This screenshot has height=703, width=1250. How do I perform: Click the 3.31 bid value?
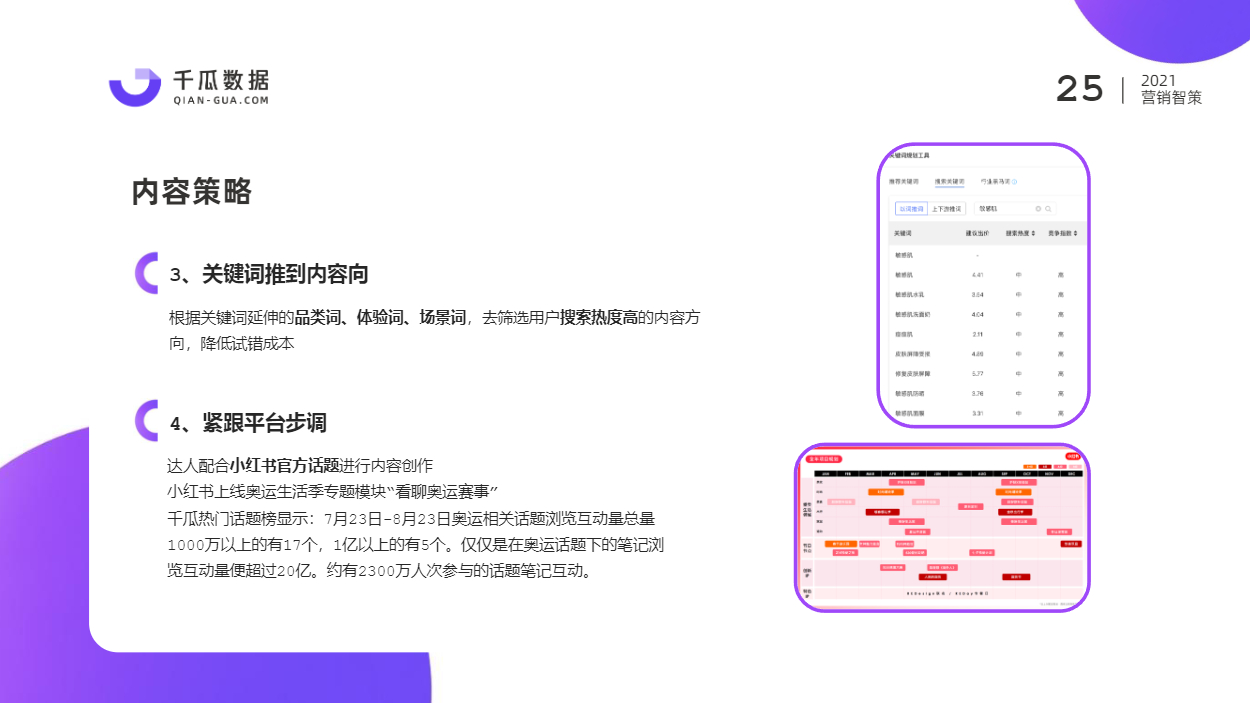tap(978, 413)
